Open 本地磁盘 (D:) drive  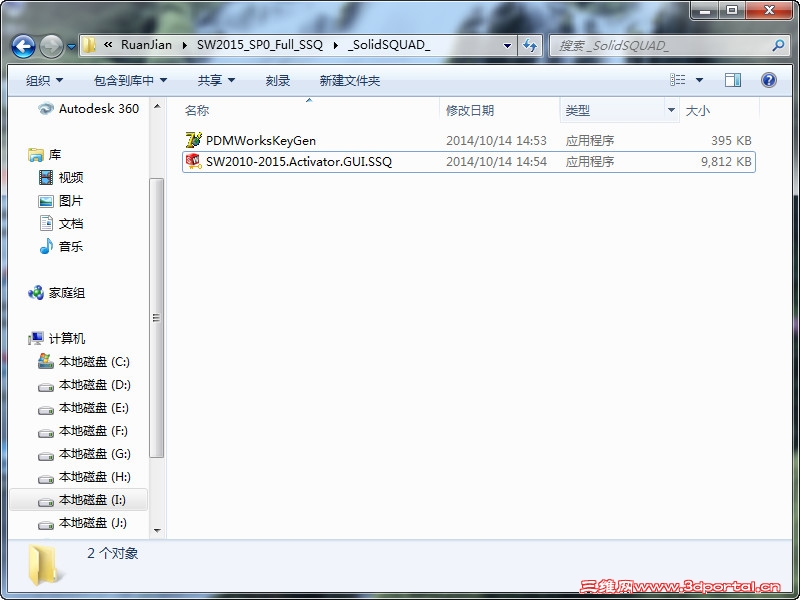click(84, 385)
